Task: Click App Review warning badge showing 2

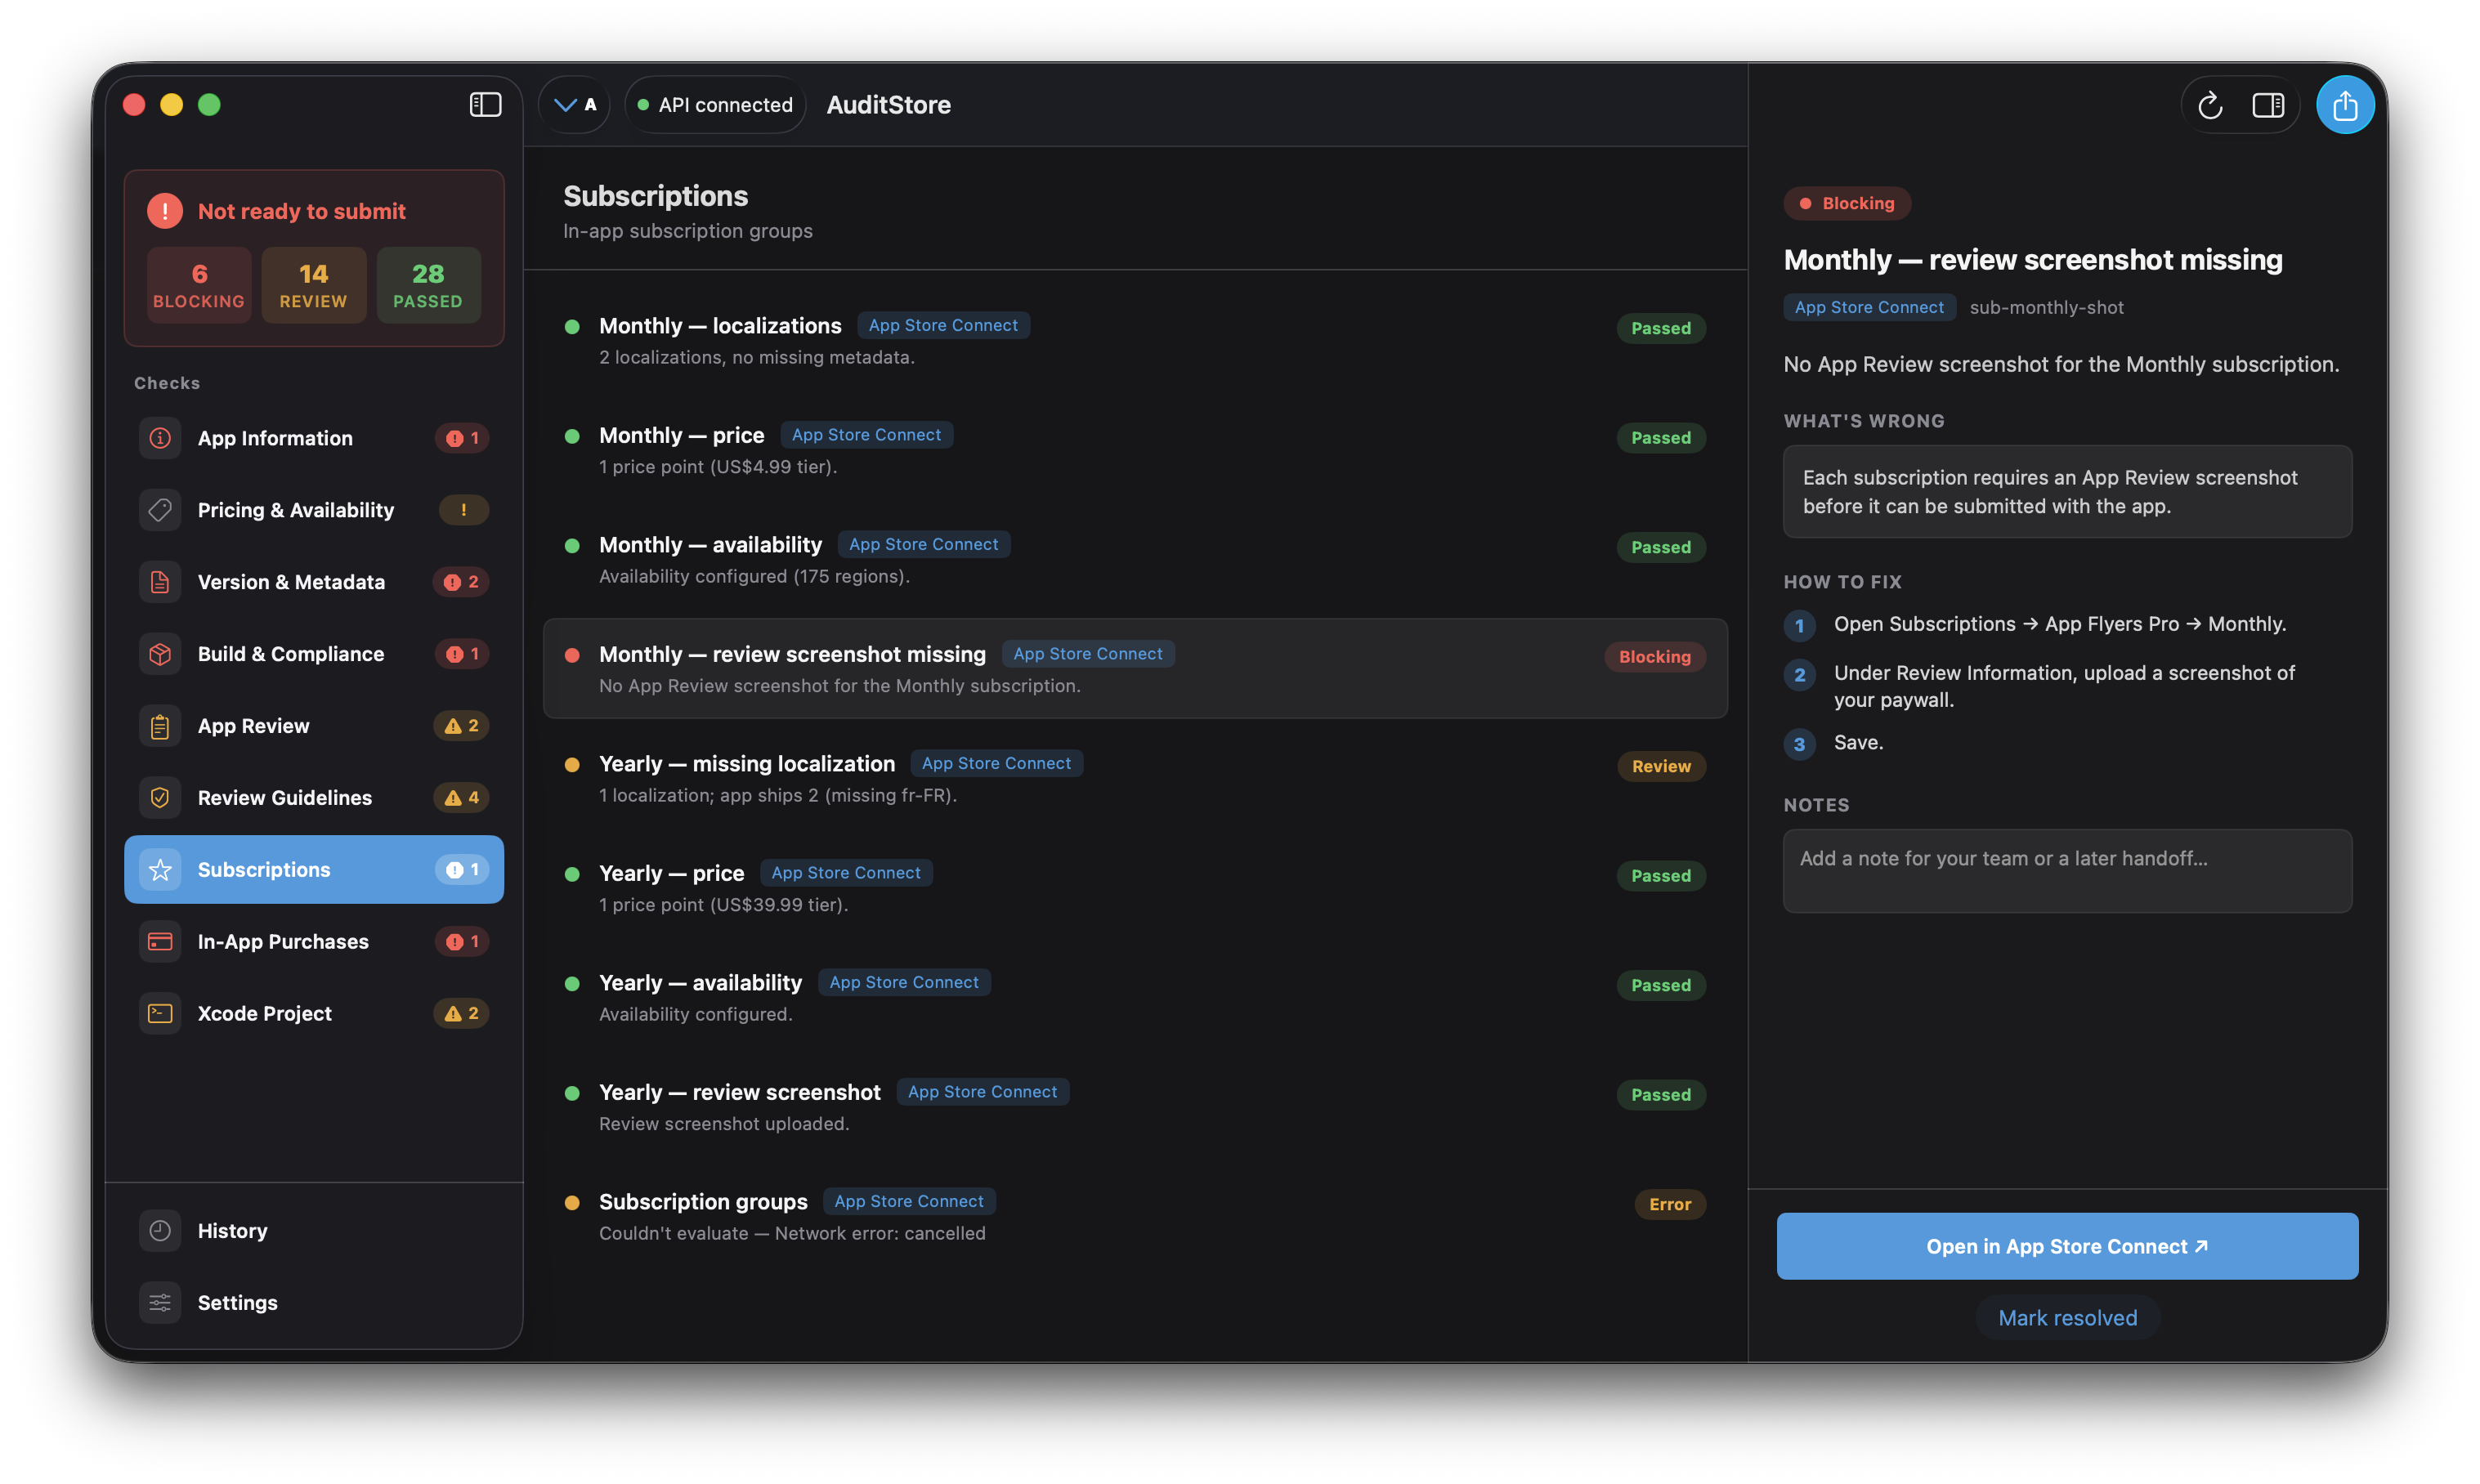Action: (x=461, y=726)
